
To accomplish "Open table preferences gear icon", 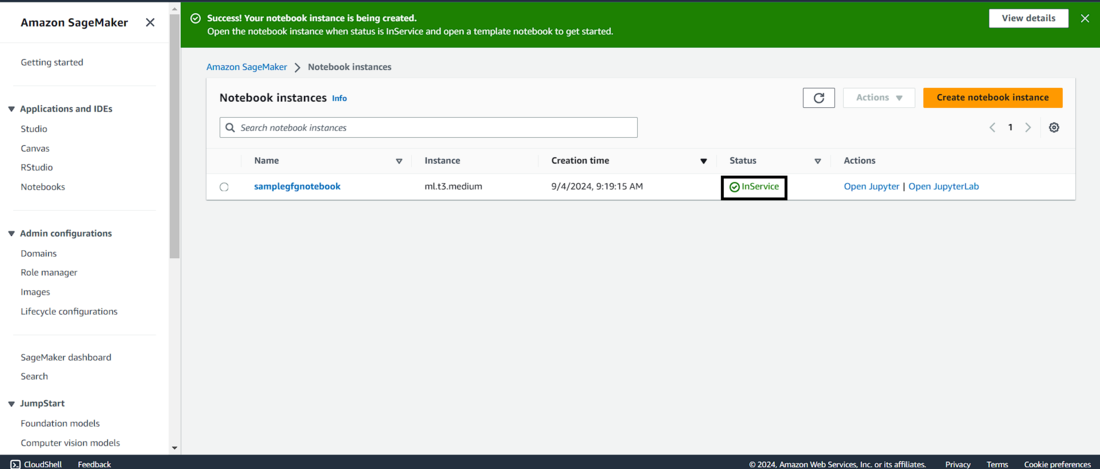I will (1054, 128).
